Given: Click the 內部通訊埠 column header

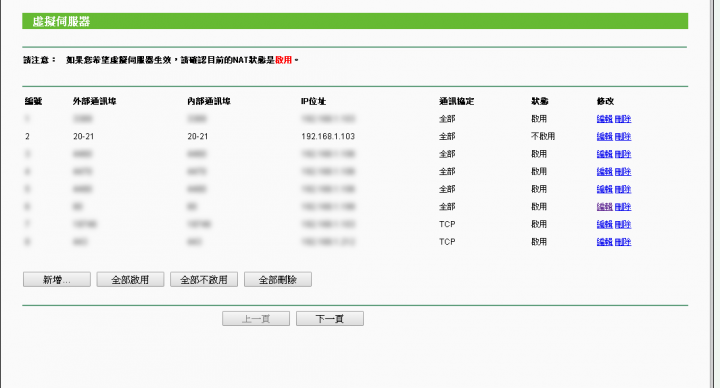Looking at the screenshot, I should click(x=208, y=101).
